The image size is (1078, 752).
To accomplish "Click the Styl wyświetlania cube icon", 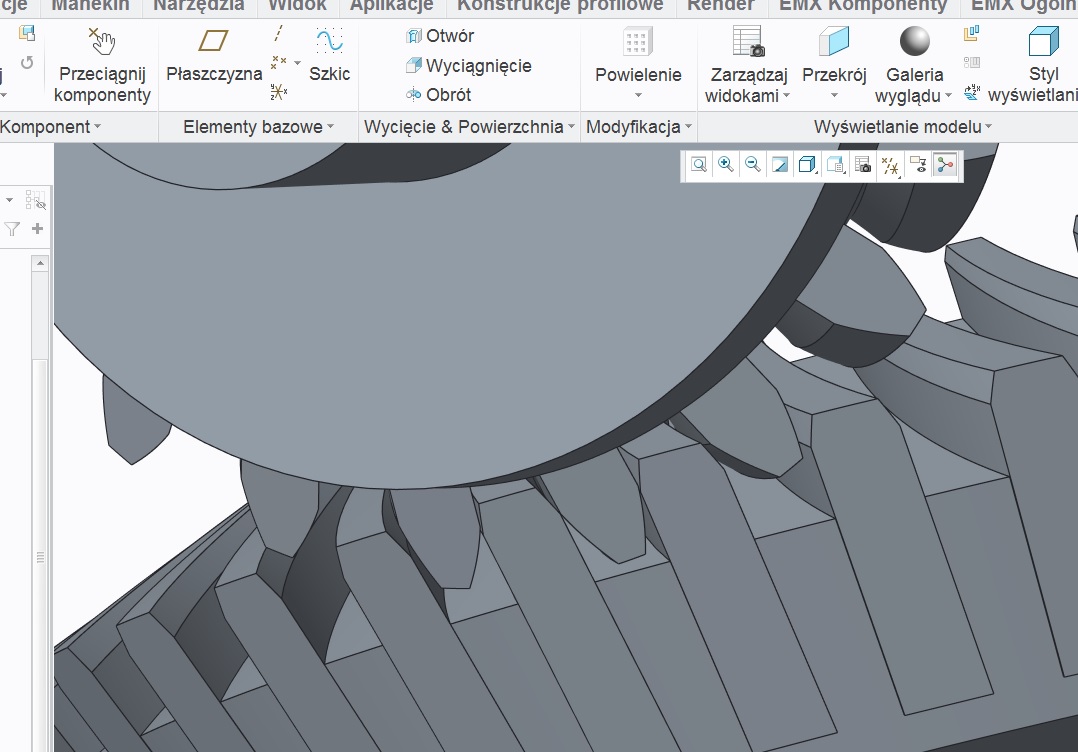I will coord(1043,41).
